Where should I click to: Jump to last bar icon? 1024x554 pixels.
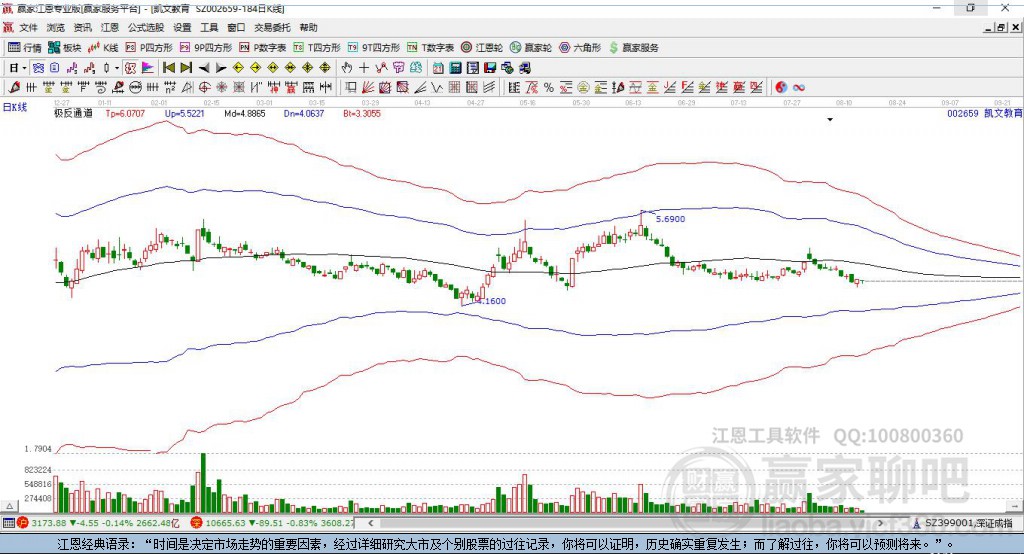[x=186, y=68]
